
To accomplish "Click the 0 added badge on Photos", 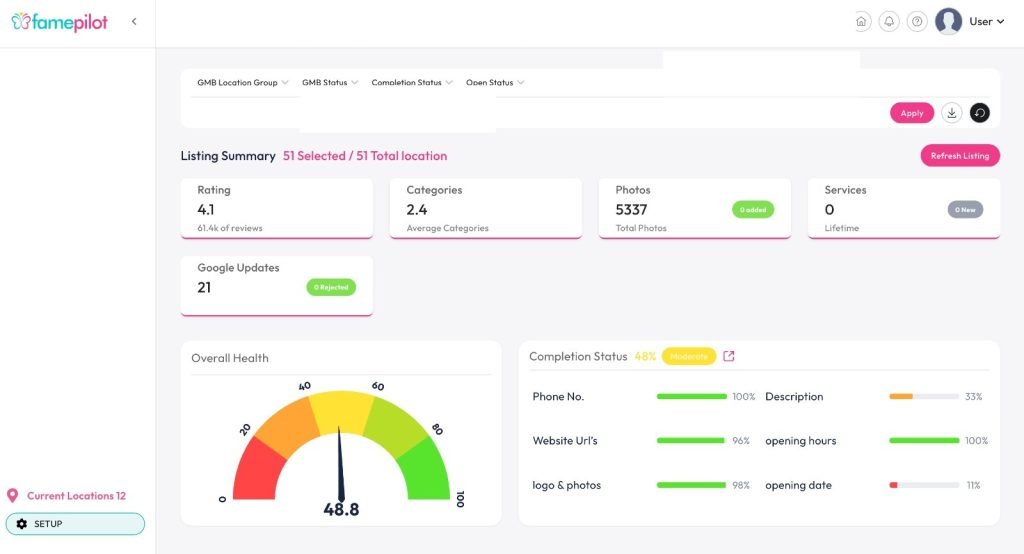I will 753,210.
